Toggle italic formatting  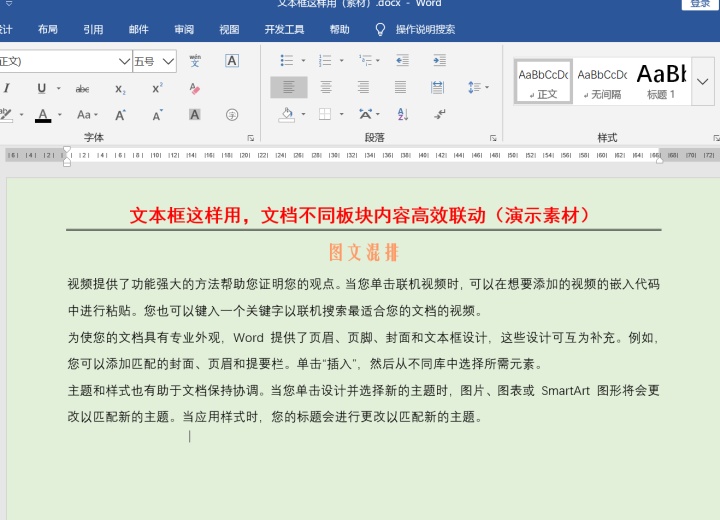[x=6, y=88]
